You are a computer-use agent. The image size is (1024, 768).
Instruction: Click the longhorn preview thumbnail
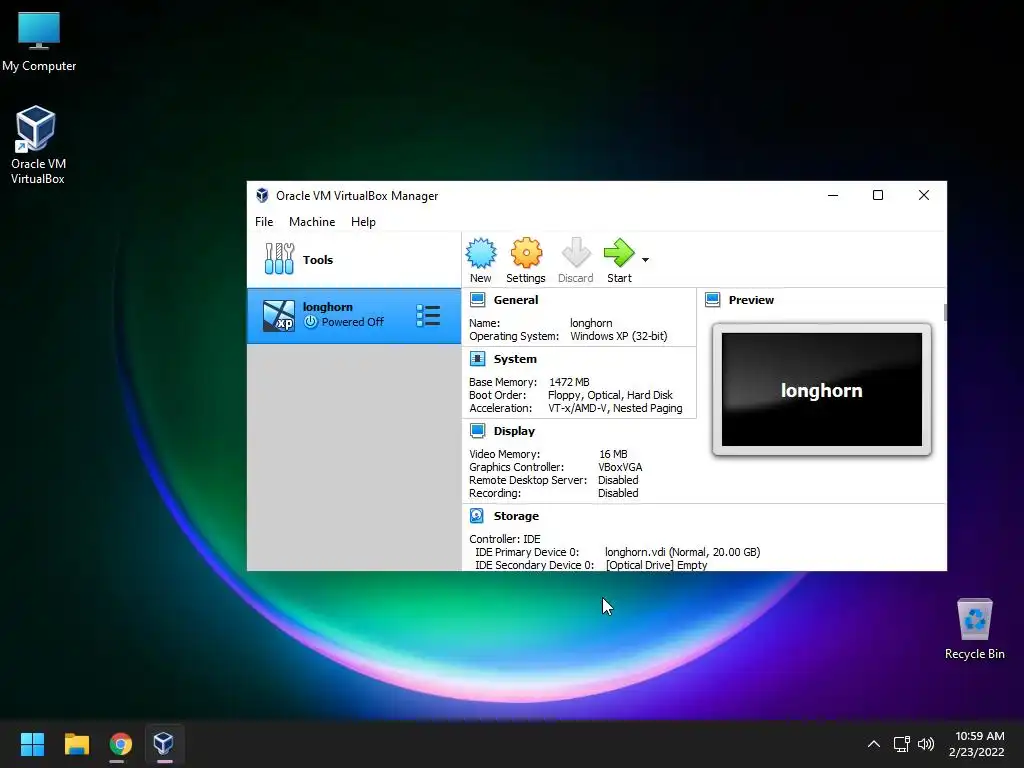(x=822, y=389)
